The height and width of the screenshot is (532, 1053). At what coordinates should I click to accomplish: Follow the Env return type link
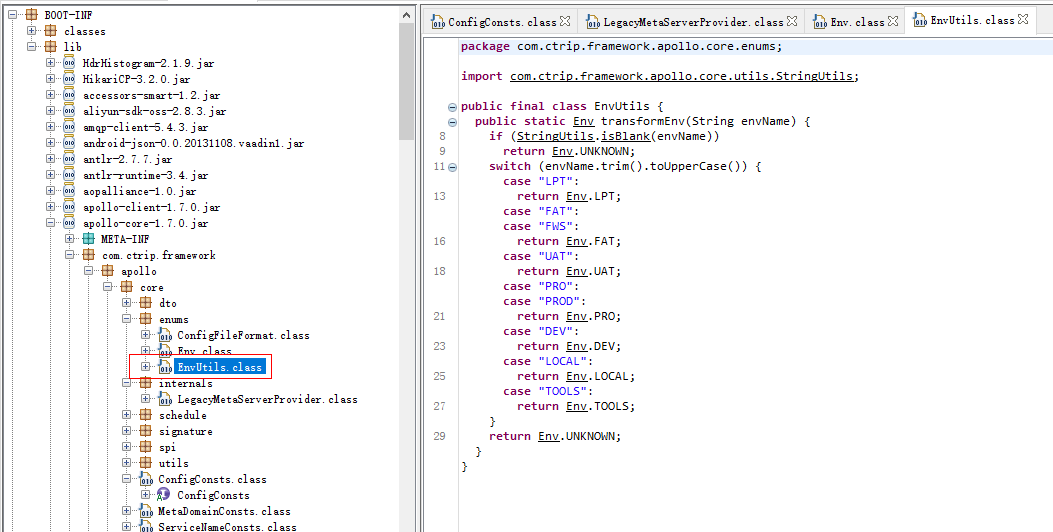pos(583,122)
